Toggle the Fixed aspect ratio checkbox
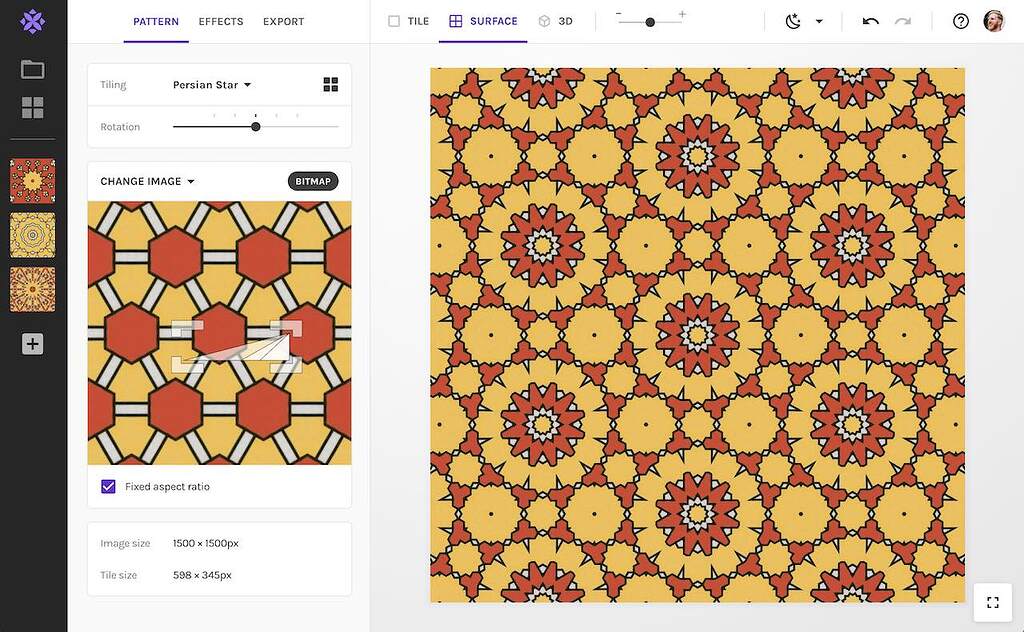Image resolution: width=1024 pixels, height=632 pixels. tap(107, 487)
